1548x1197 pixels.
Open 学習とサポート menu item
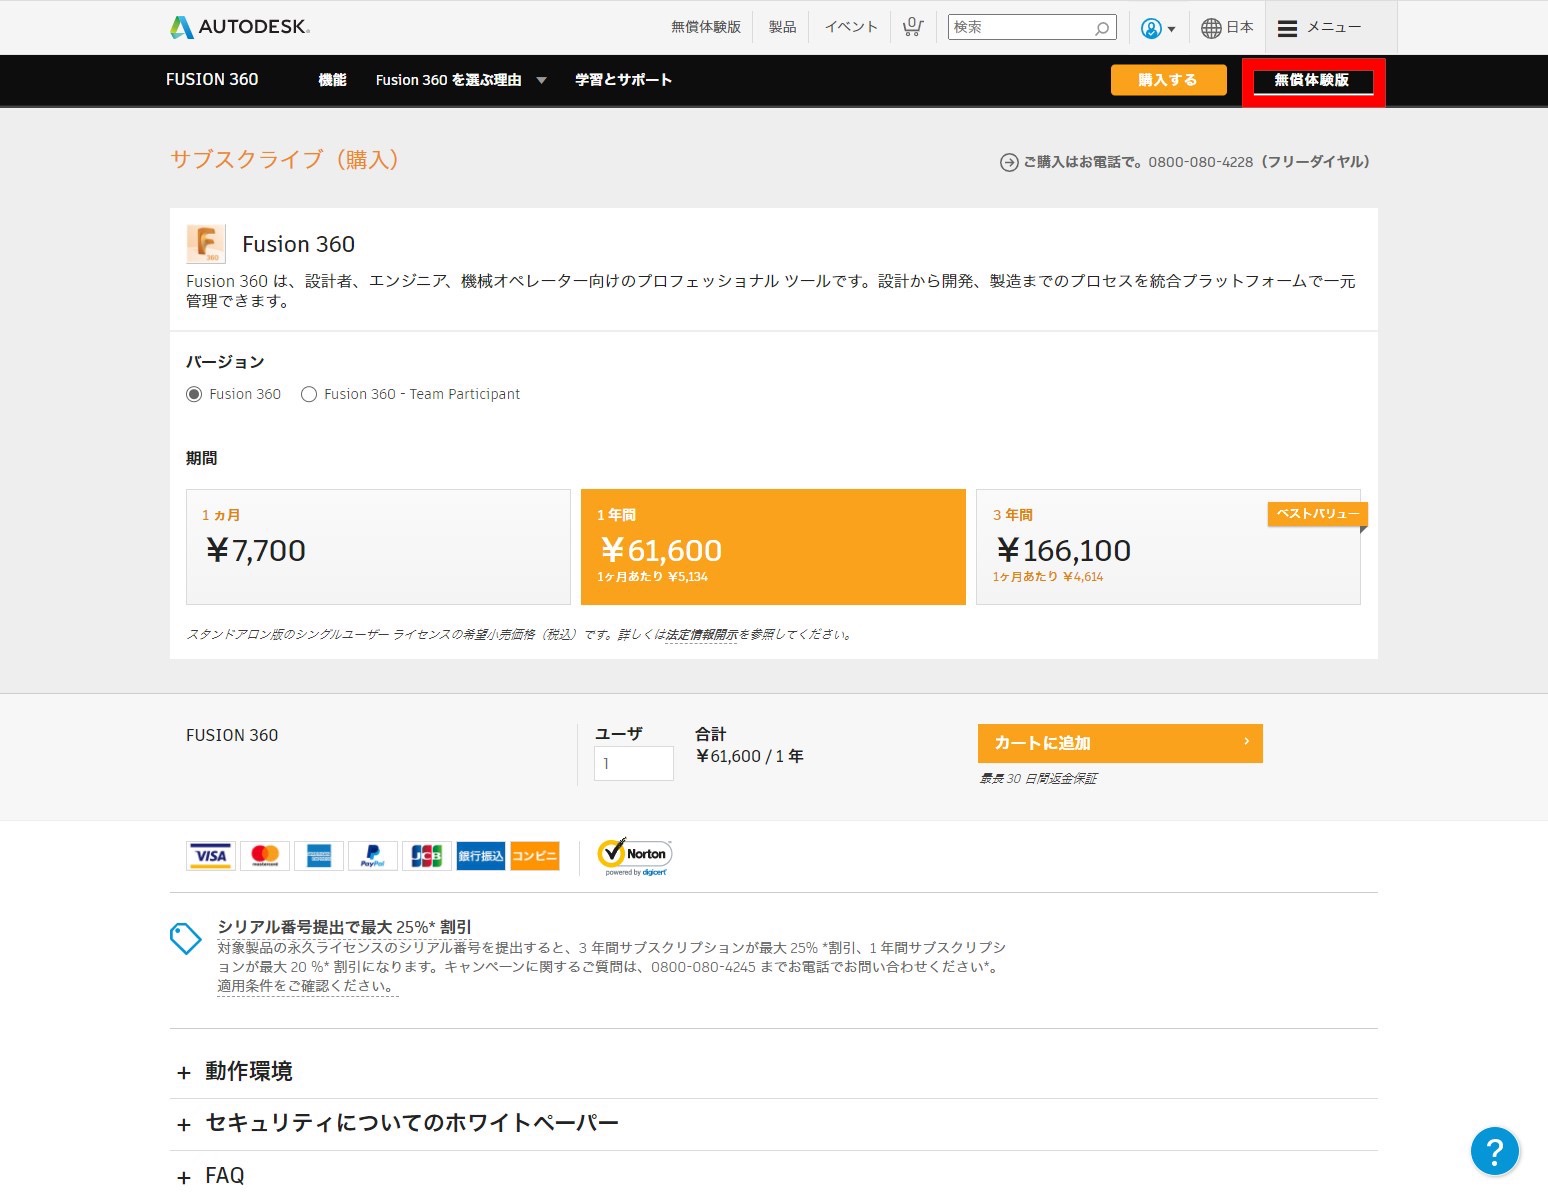pyautogui.click(x=624, y=80)
